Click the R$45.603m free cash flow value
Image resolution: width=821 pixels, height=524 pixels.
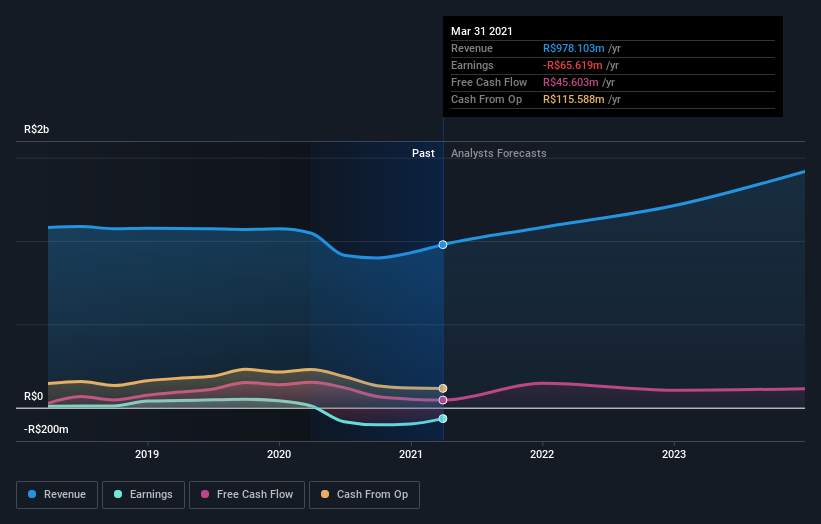[x=570, y=82]
